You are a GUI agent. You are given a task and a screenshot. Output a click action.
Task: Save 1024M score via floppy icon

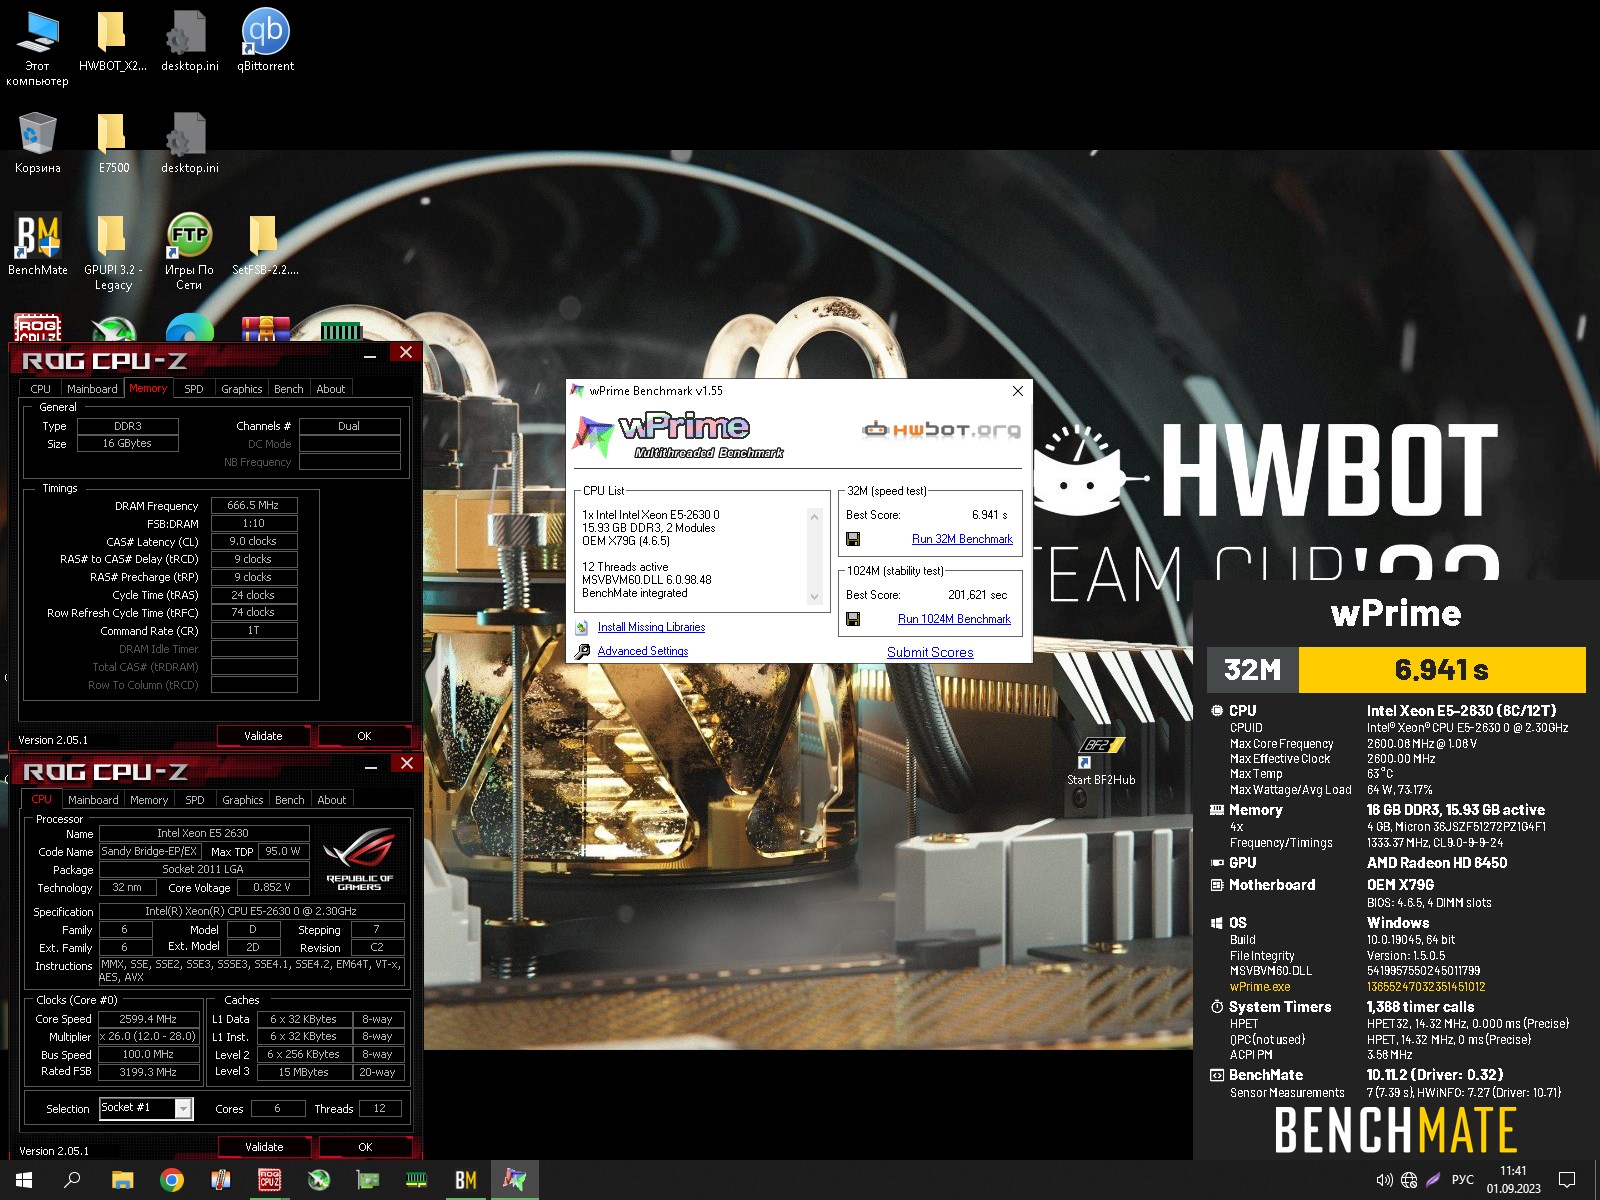pyautogui.click(x=853, y=619)
